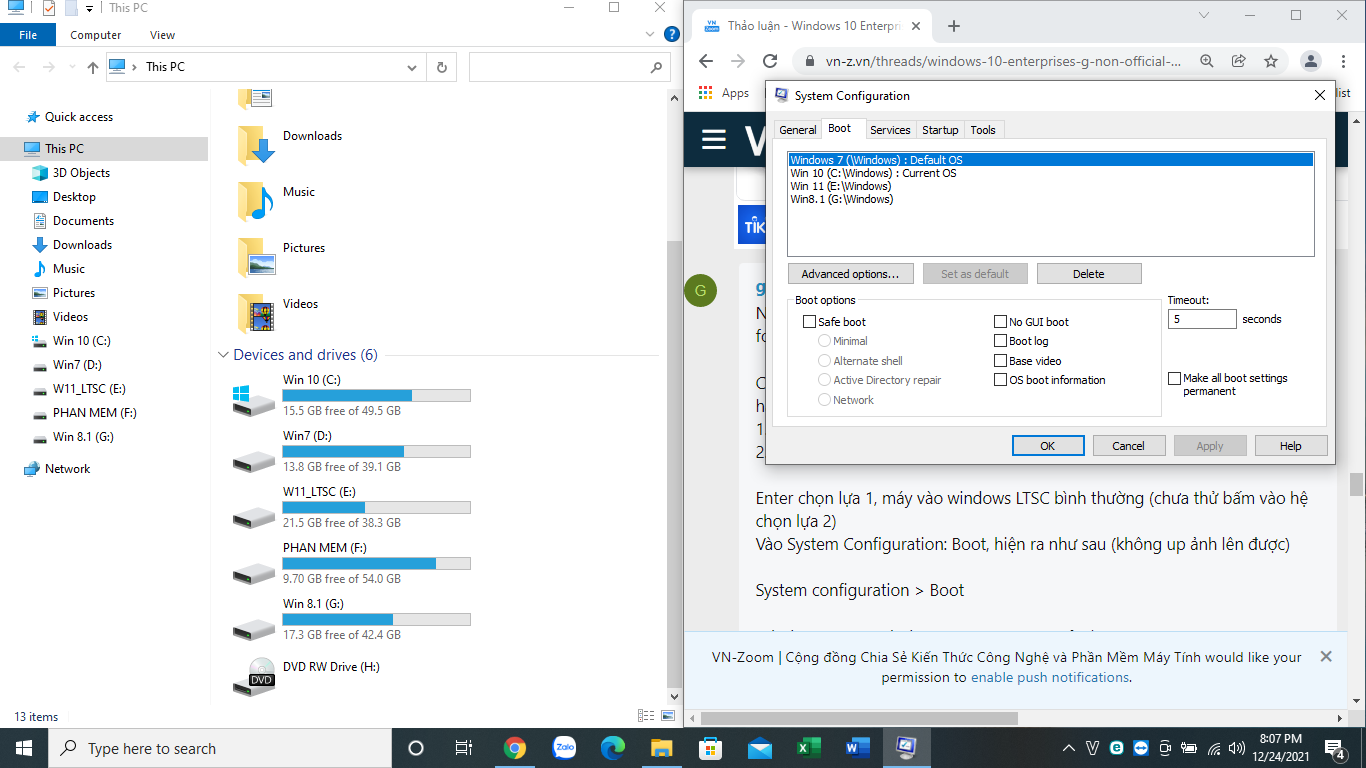Open Word from the taskbar
Viewport: 1366px width, 768px height.
tap(858, 748)
